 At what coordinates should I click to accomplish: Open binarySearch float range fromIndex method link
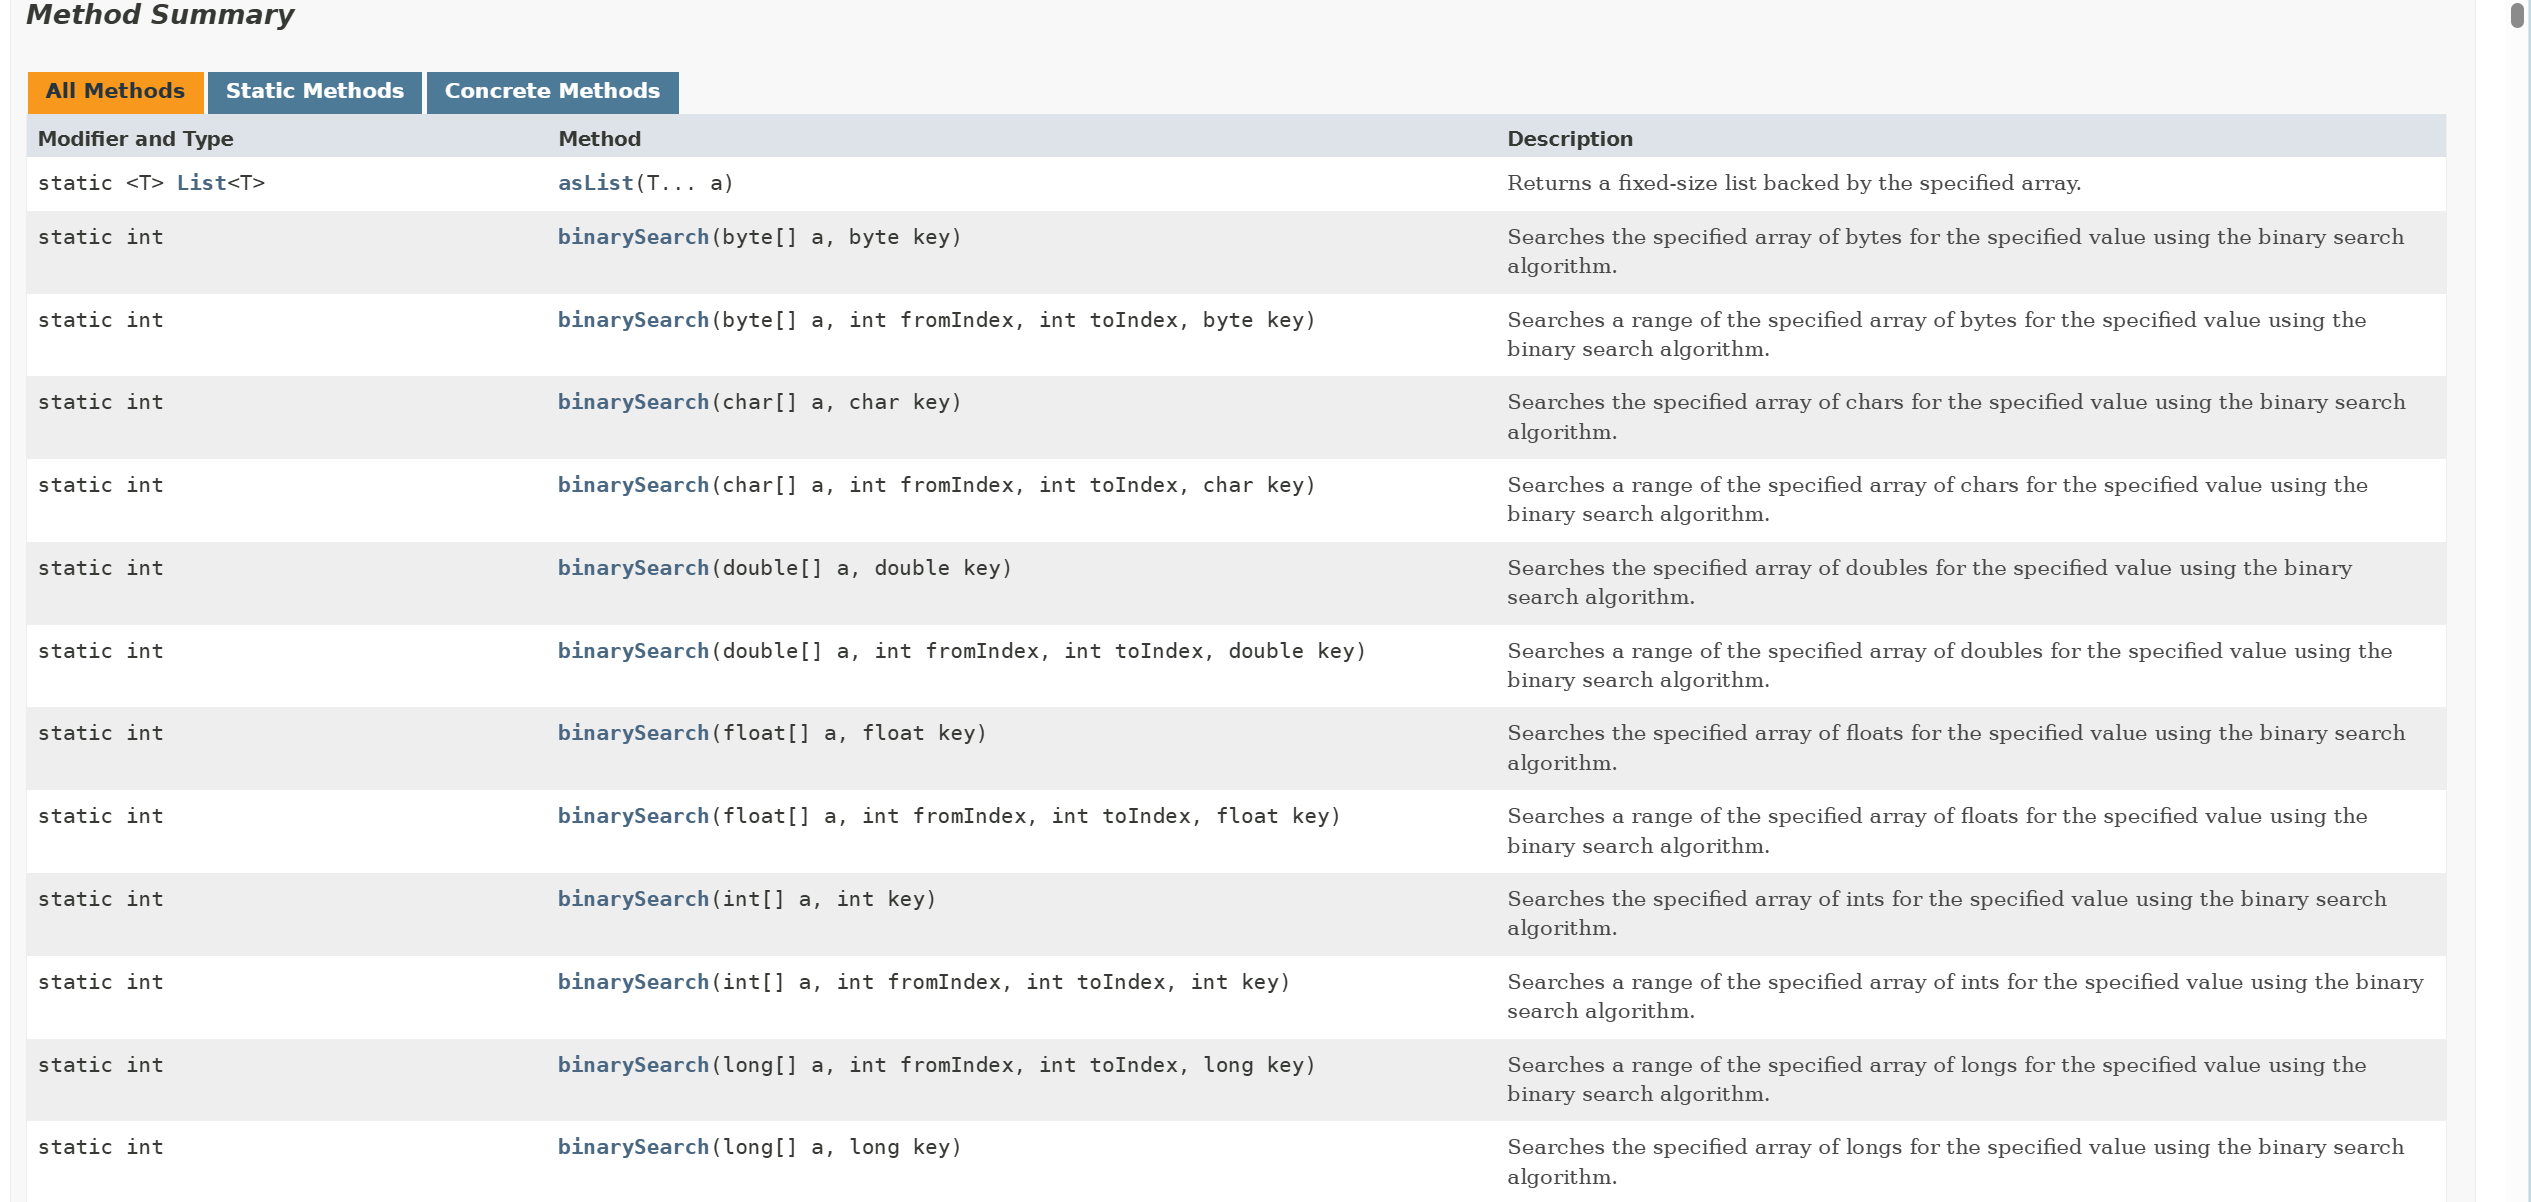click(x=632, y=816)
